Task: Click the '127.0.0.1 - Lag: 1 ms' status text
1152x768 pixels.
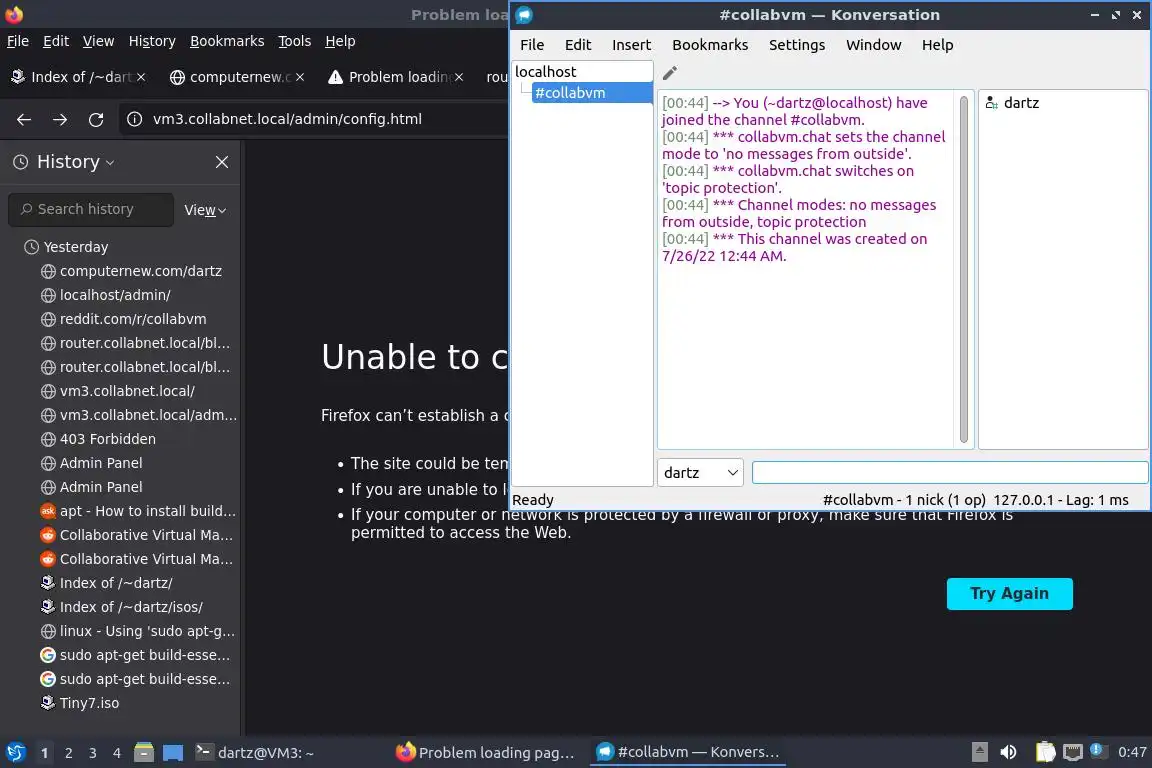Action: [1060, 500]
